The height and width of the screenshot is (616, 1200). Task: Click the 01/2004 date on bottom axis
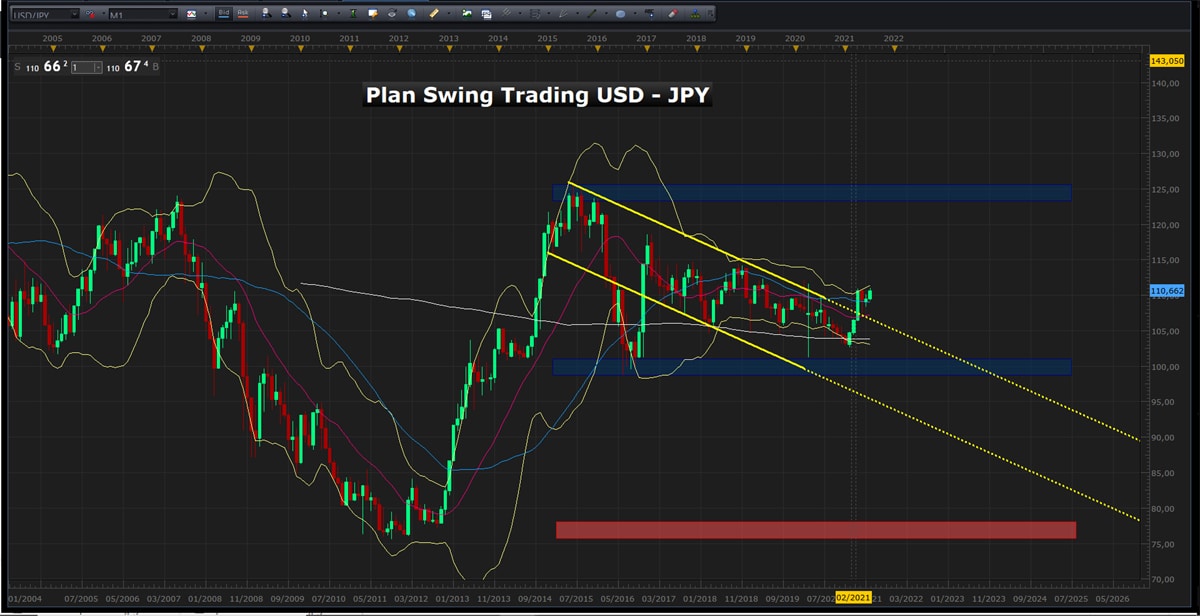(x=25, y=597)
